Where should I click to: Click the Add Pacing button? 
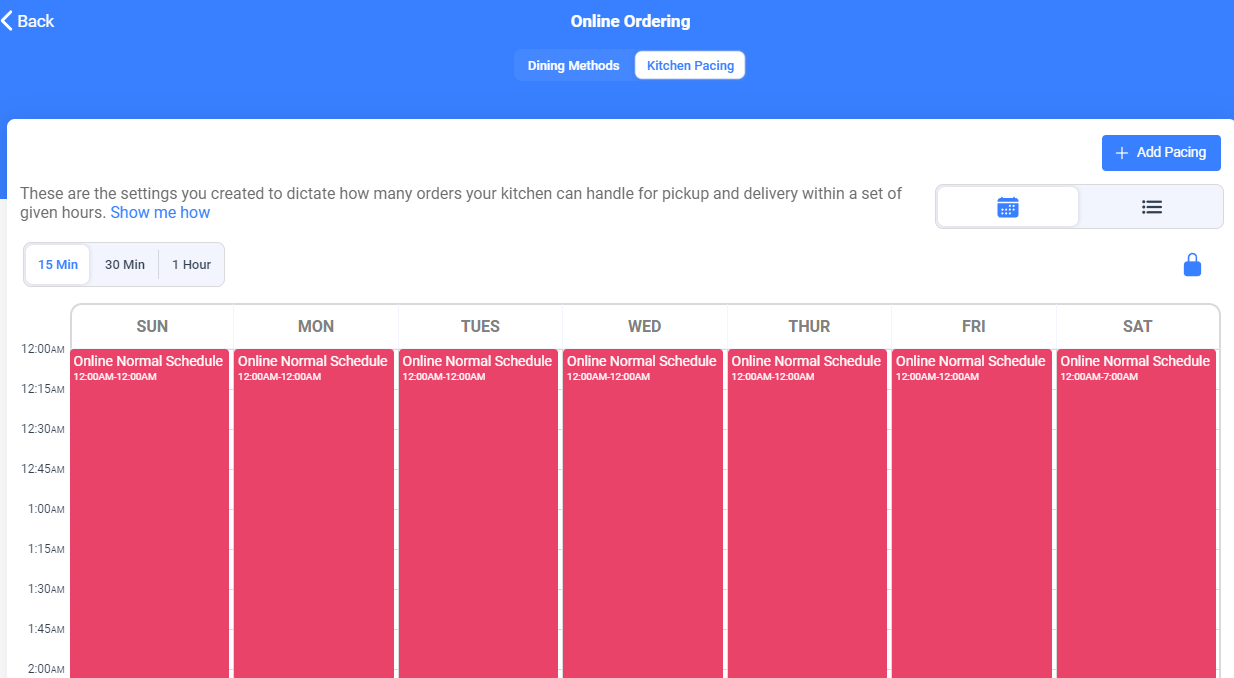pyautogui.click(x=1161, y=153)
